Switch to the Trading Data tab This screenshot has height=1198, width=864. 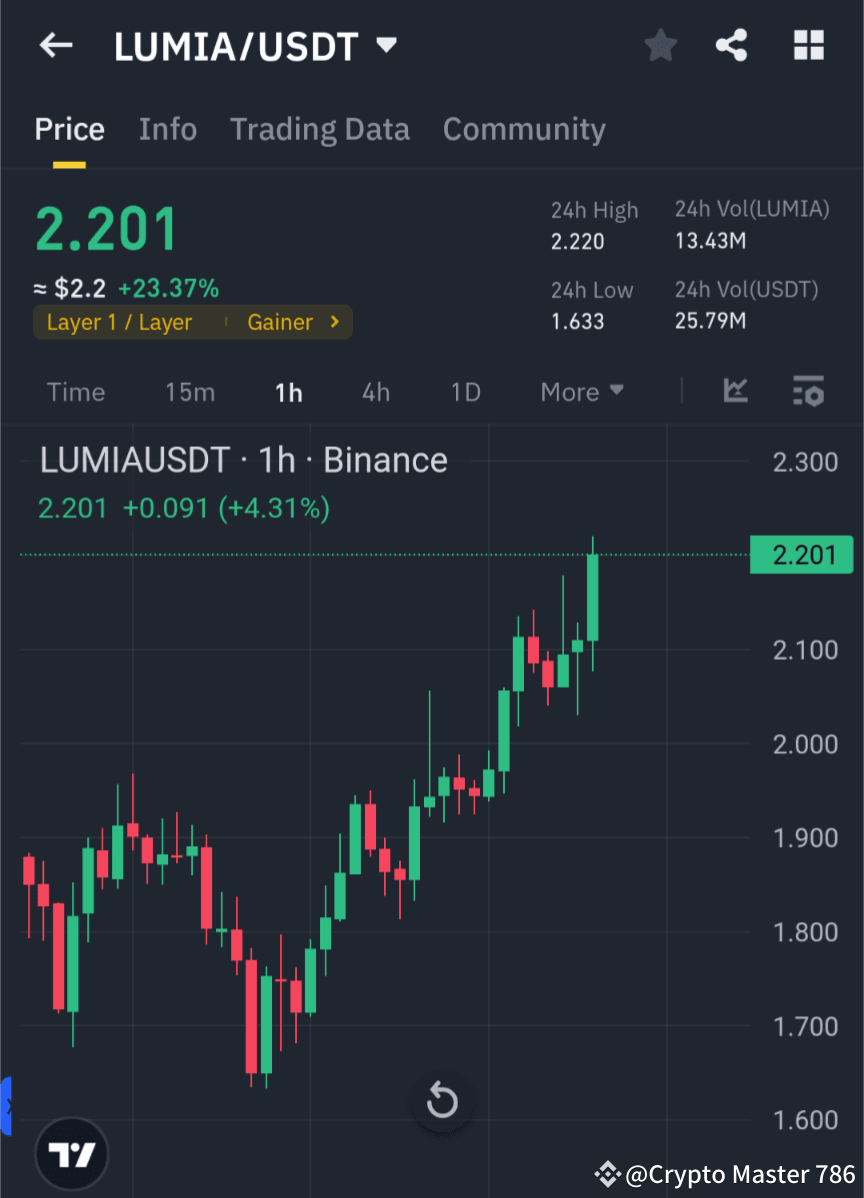coord(319,129)
